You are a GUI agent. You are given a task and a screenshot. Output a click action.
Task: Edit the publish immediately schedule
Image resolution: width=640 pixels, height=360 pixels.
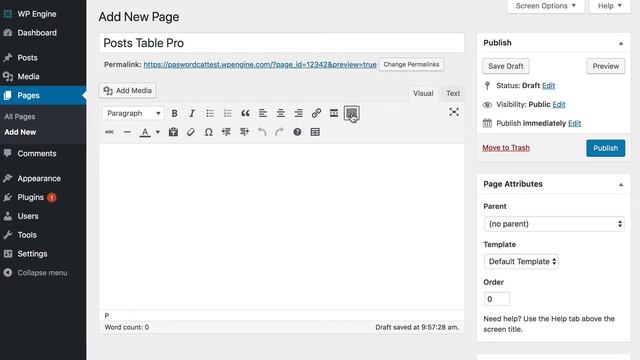tap(574, 123)
